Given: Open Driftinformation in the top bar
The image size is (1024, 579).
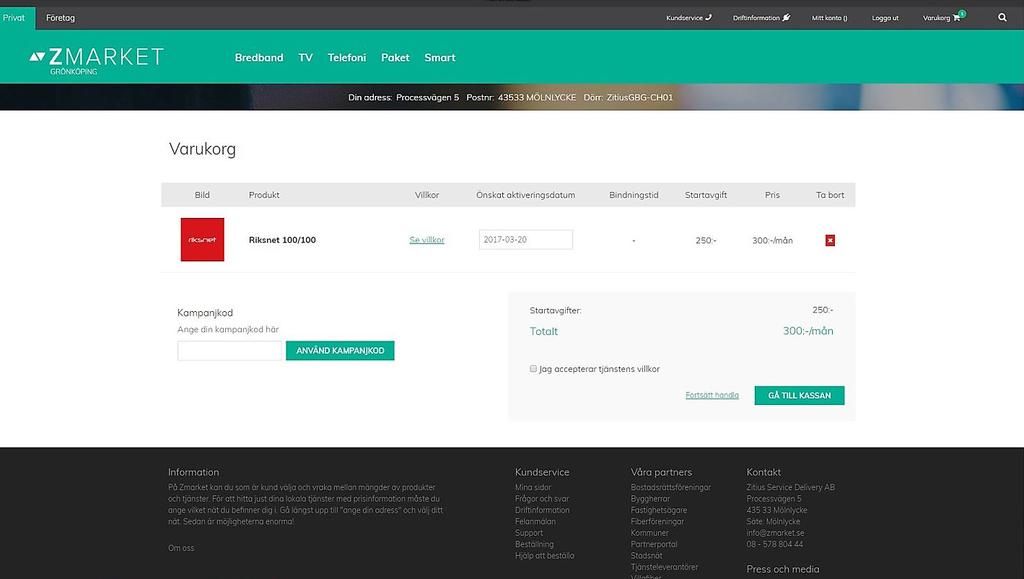Looking at the screenshot, I should [x=761, y=18].
